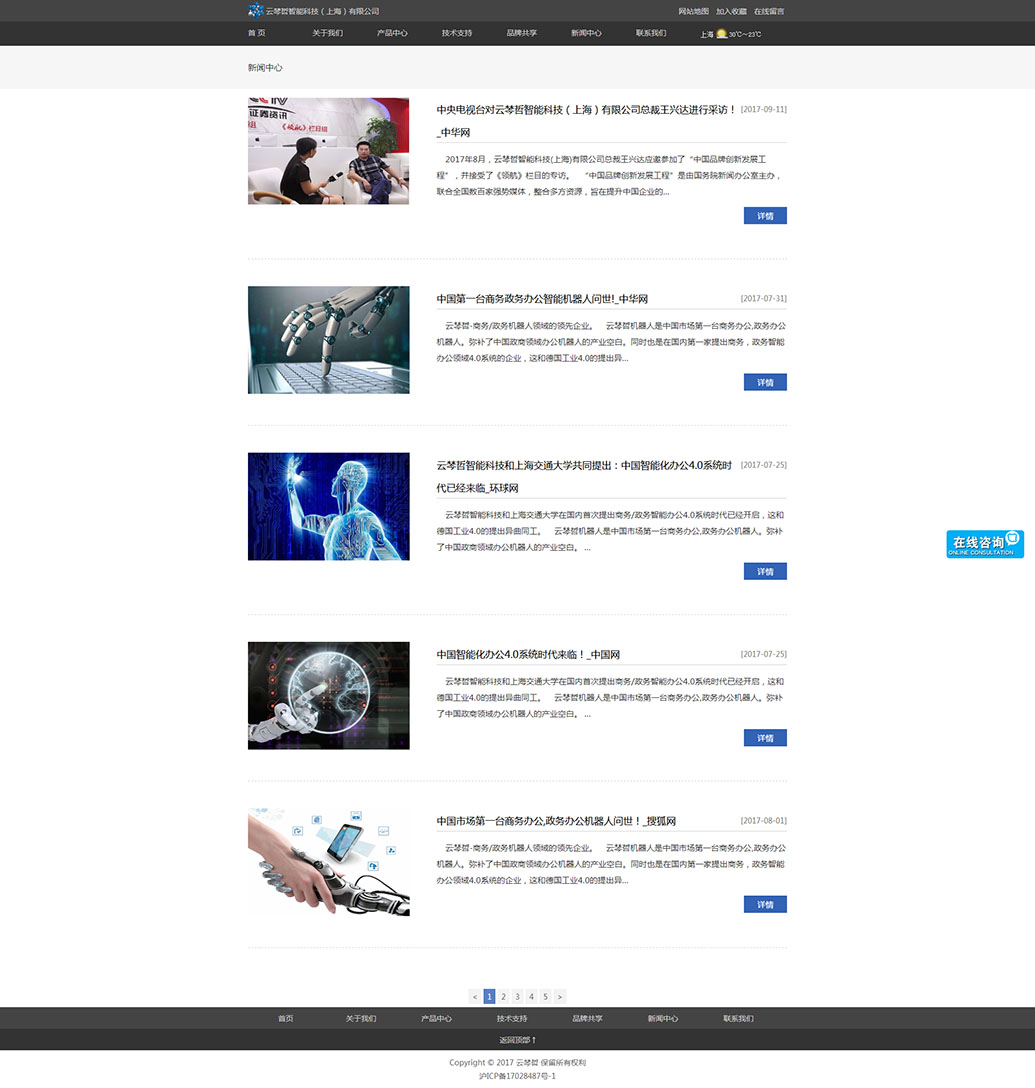The image size is (1035, 1088).
Task: Click the company logo icon in header
Action: 256,11
